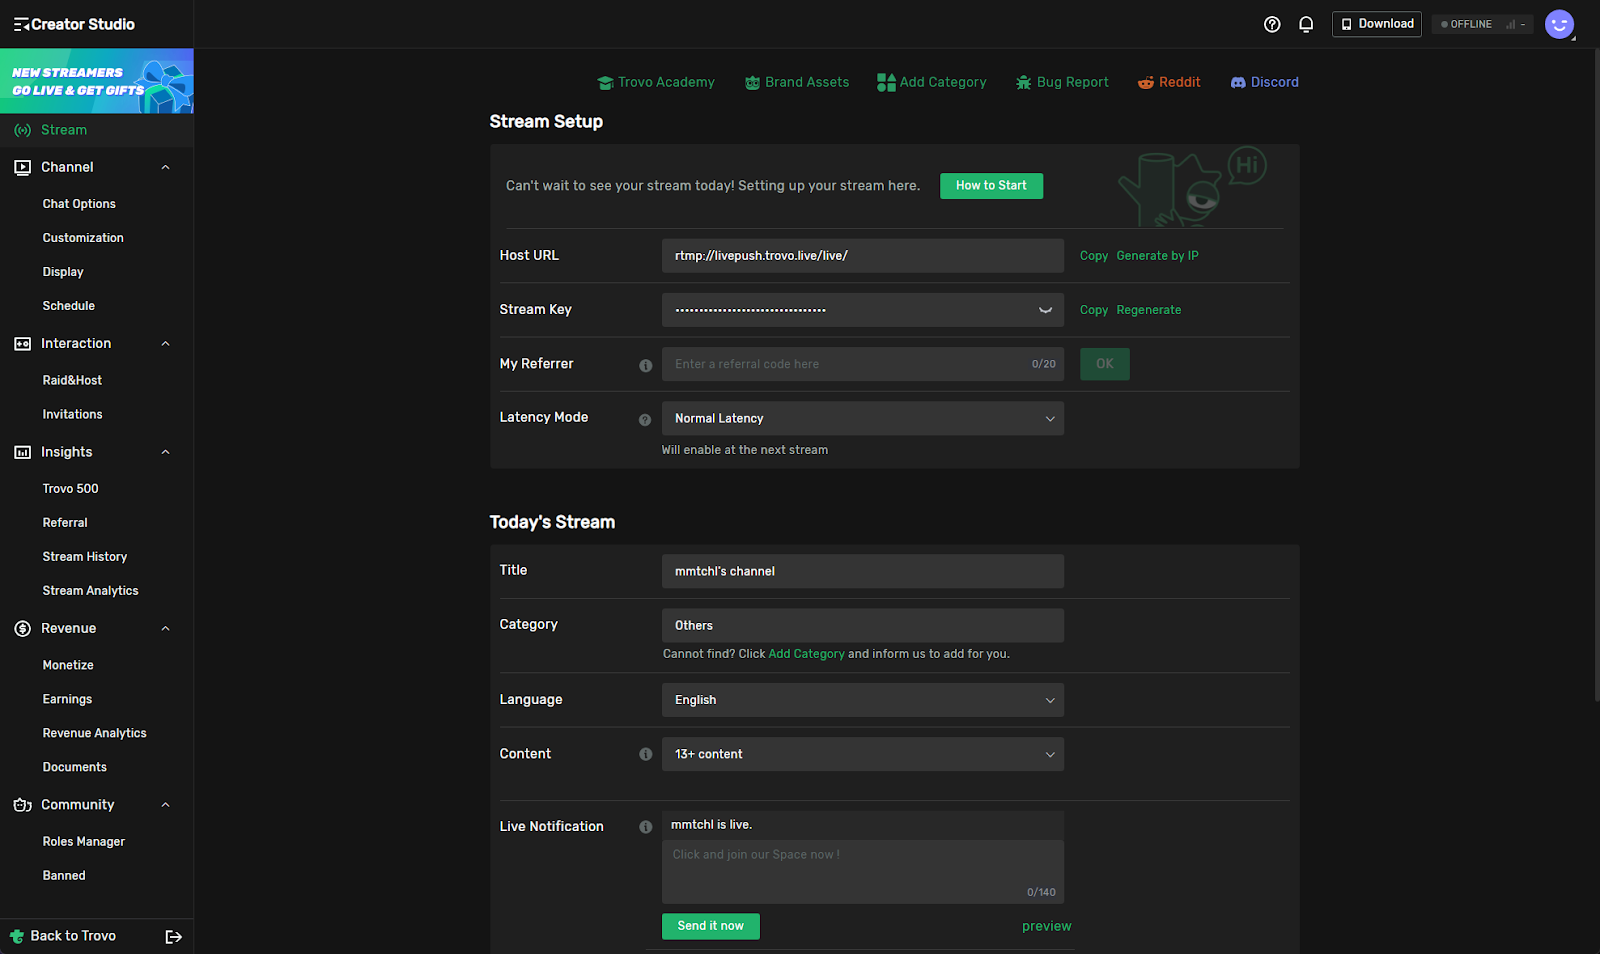Open the notifications bell icon

tap(1306, 24)
